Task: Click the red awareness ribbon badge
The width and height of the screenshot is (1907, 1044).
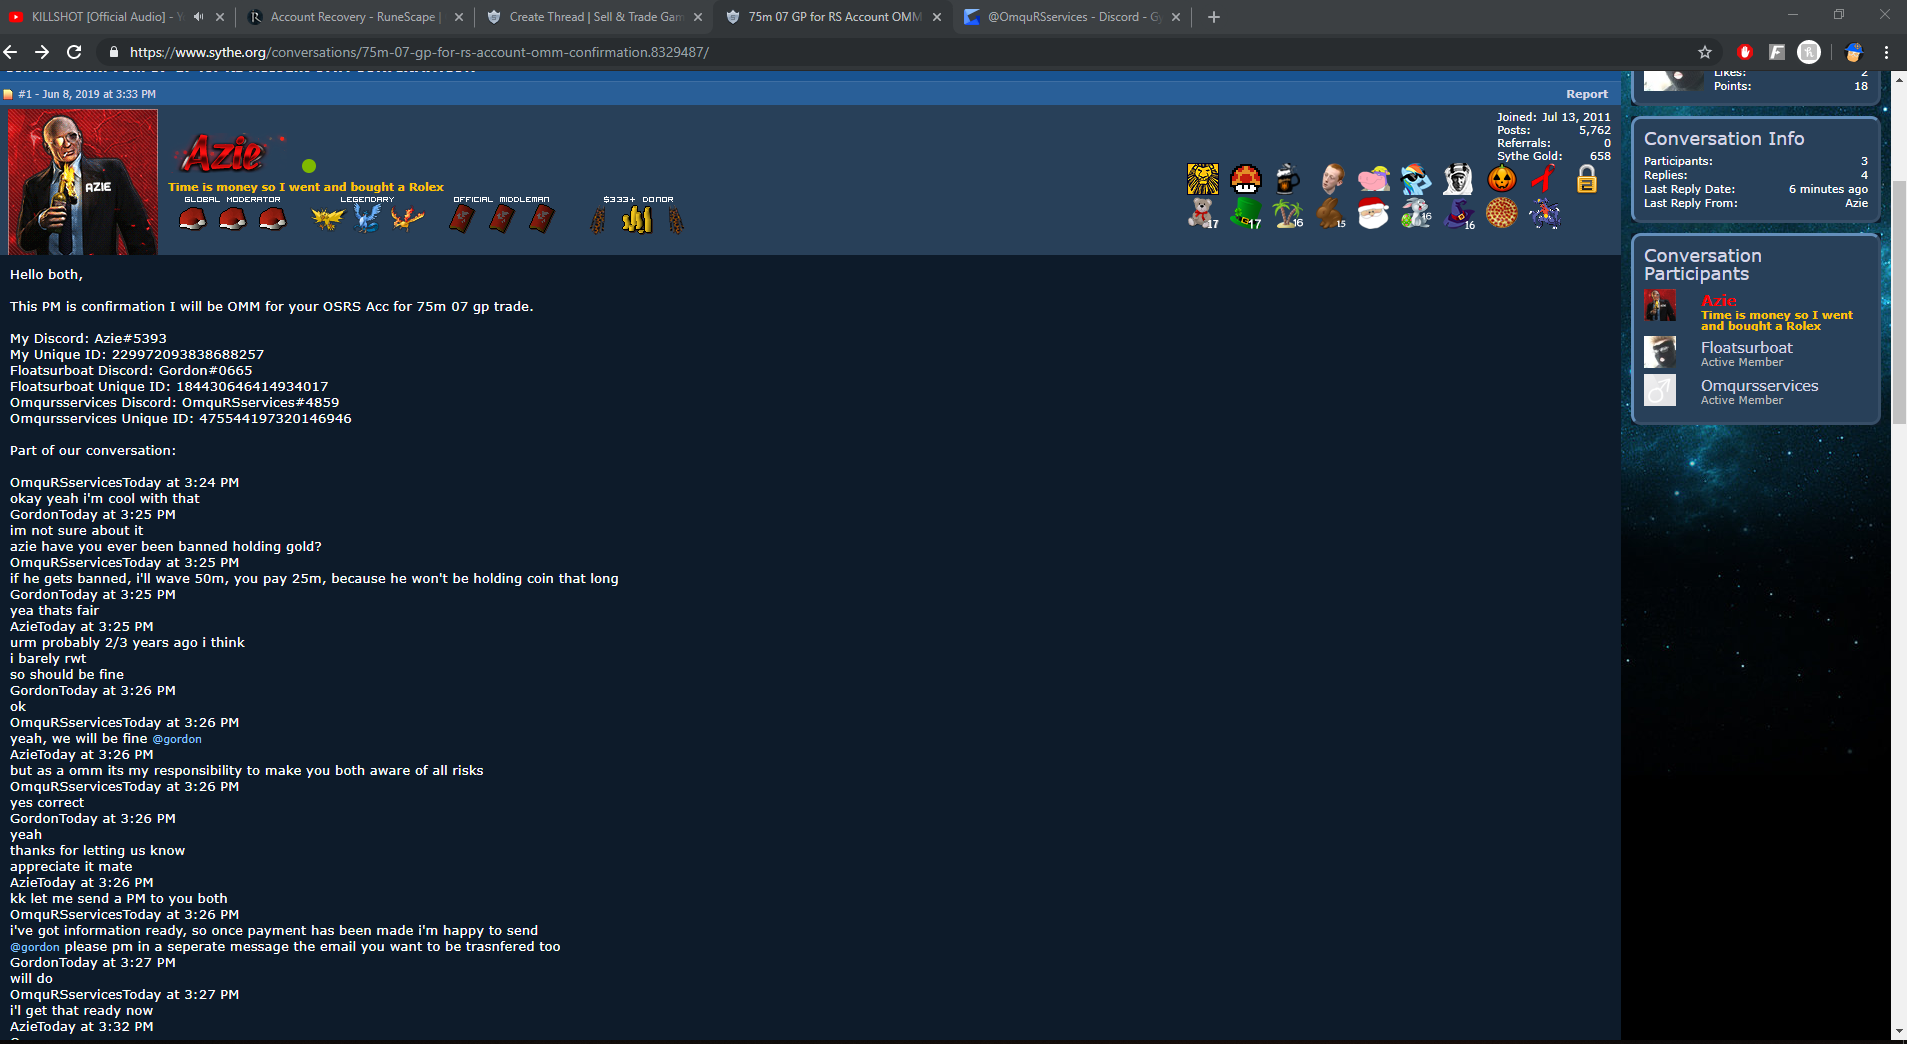Action: (x=1544, y=179)
